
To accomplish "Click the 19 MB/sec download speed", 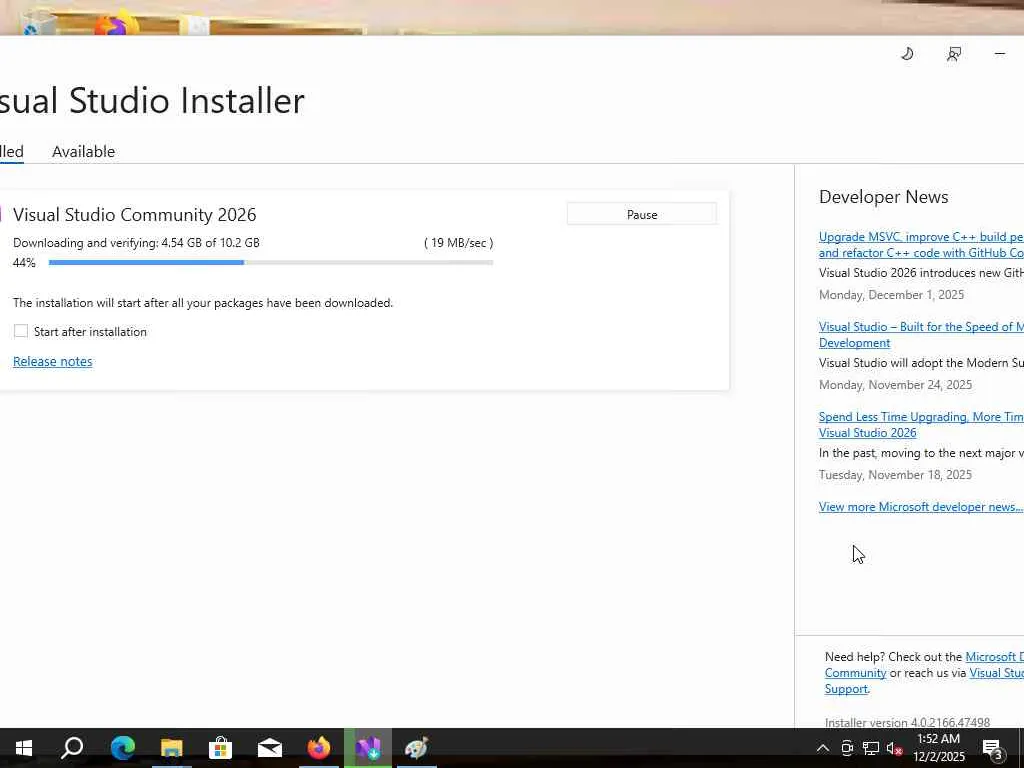I will 458,243.
